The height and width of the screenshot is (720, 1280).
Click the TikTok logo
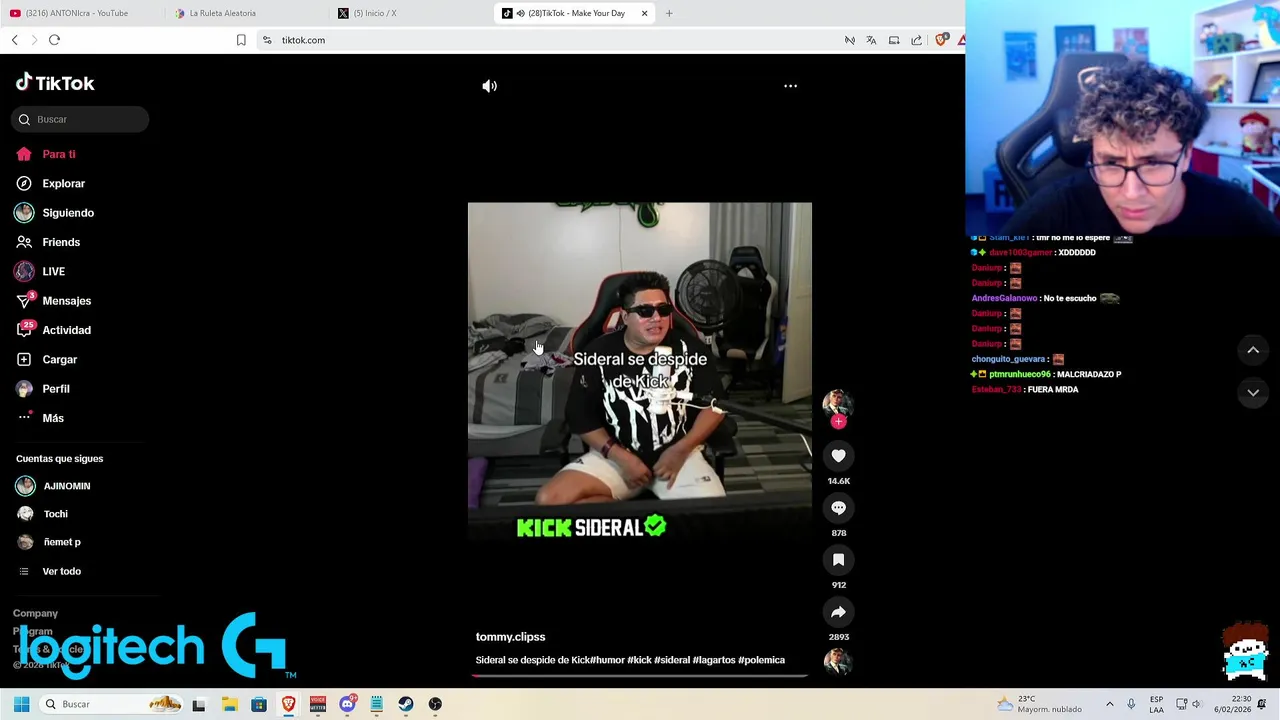[55, 83]
